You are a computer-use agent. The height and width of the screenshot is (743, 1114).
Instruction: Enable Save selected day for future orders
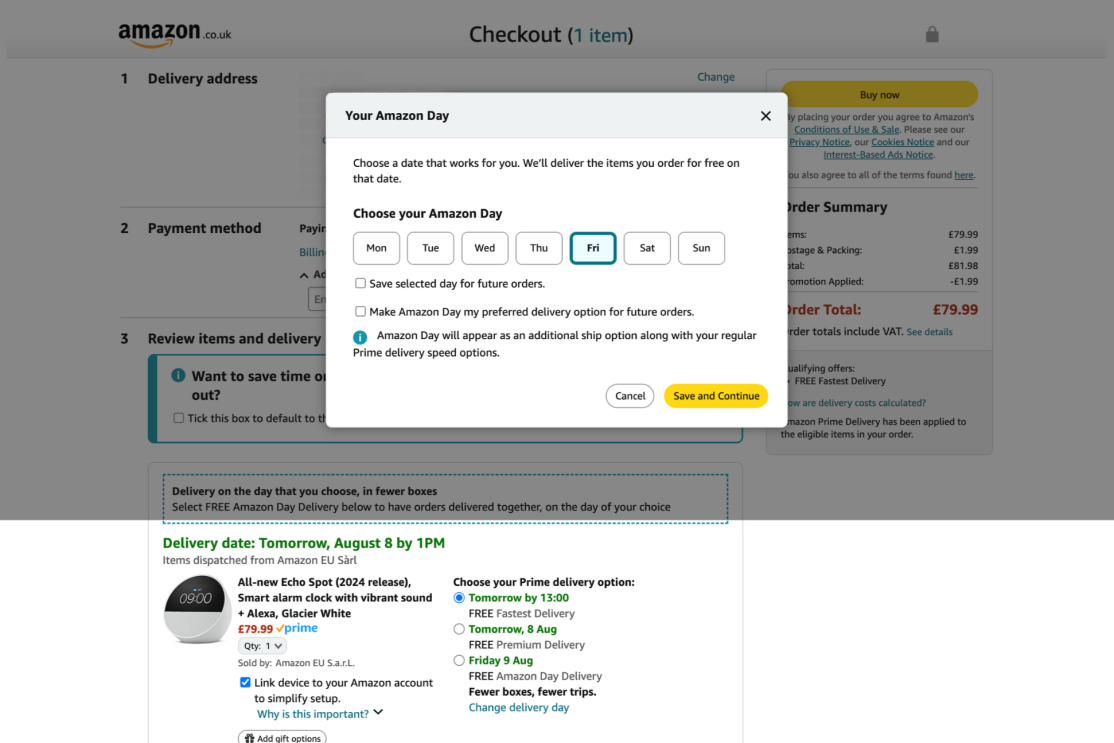point(359,283)
